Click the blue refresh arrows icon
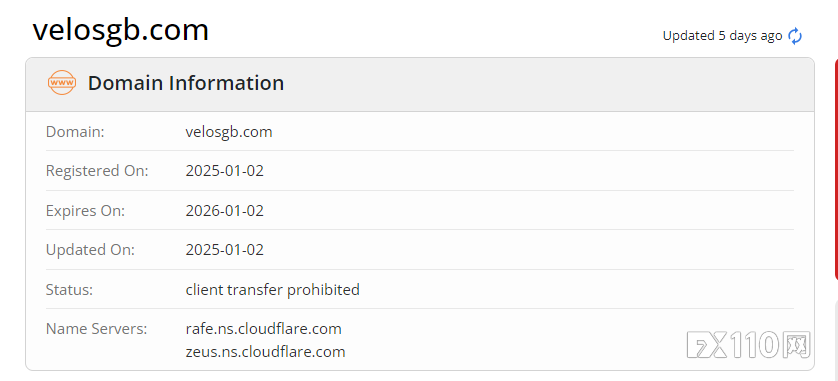 (x=795, y=36)
